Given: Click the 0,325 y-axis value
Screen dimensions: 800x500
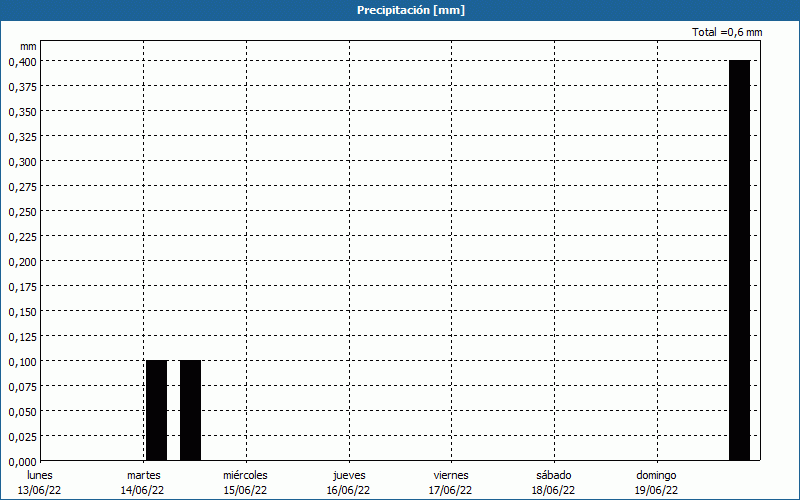Looking at the screenshot, I should click(x=23, y=137).
